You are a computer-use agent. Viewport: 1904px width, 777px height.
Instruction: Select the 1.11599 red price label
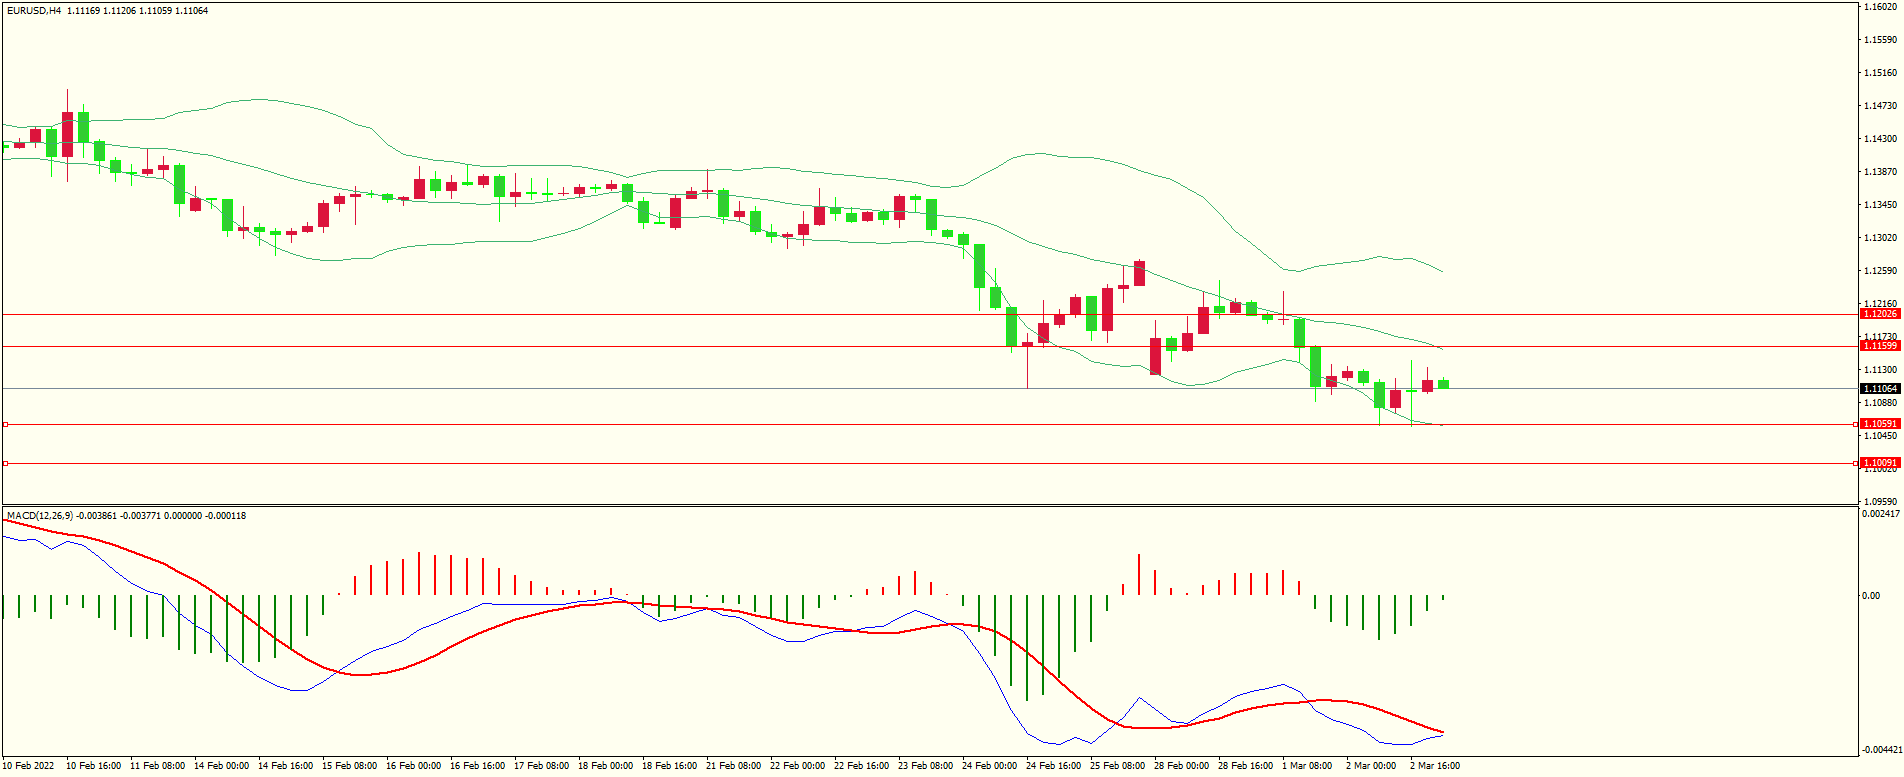coord(1879,346)
